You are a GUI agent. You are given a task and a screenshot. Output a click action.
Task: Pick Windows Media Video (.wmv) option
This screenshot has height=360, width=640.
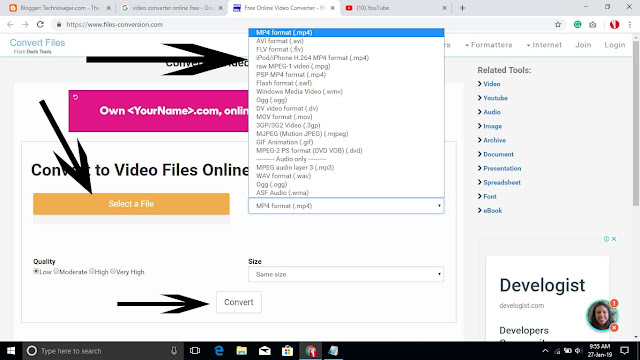346,91
